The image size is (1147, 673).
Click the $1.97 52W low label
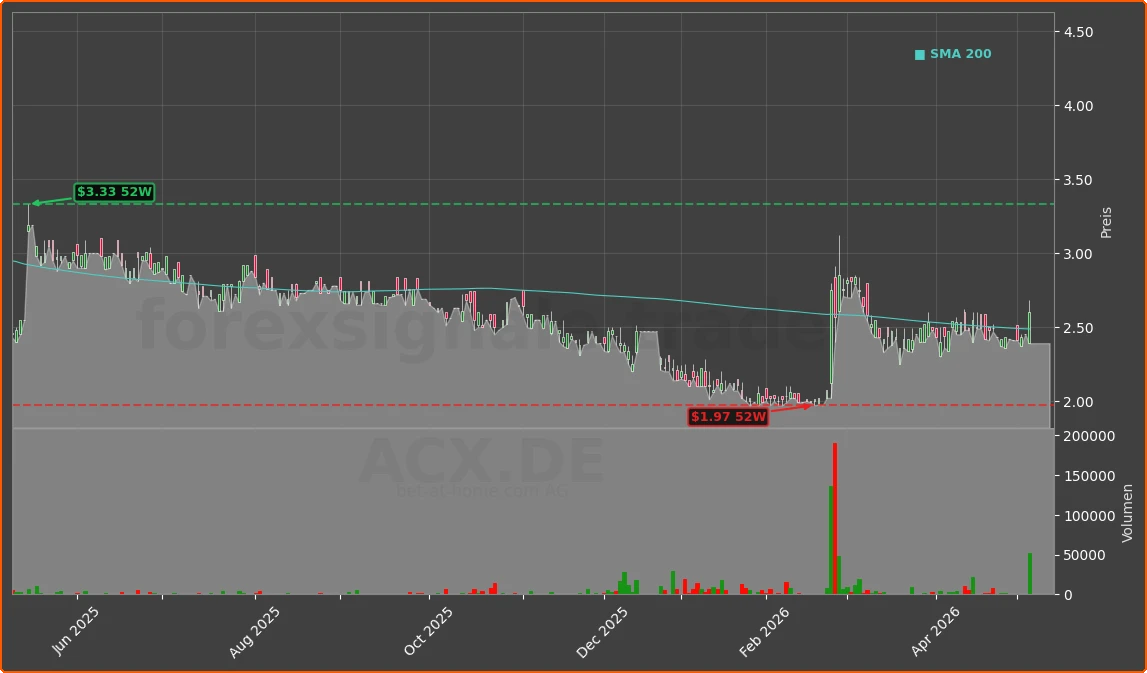[729, 417]
